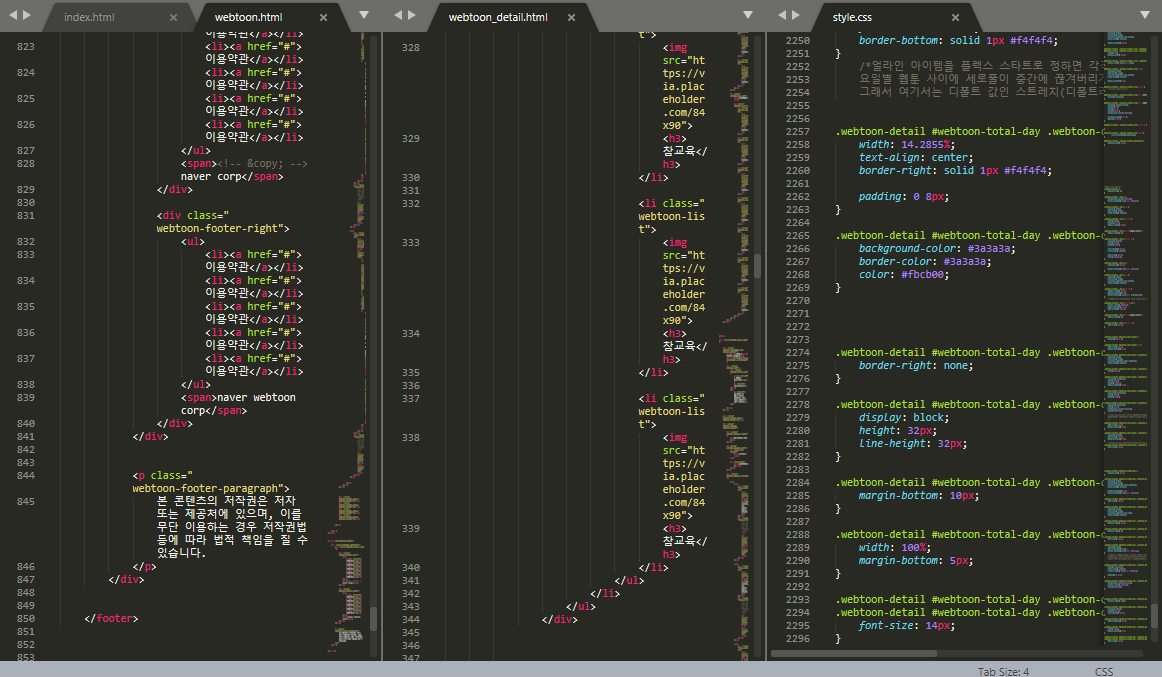Click the closing </footer> tag
1162x677 pixels.
111,618
